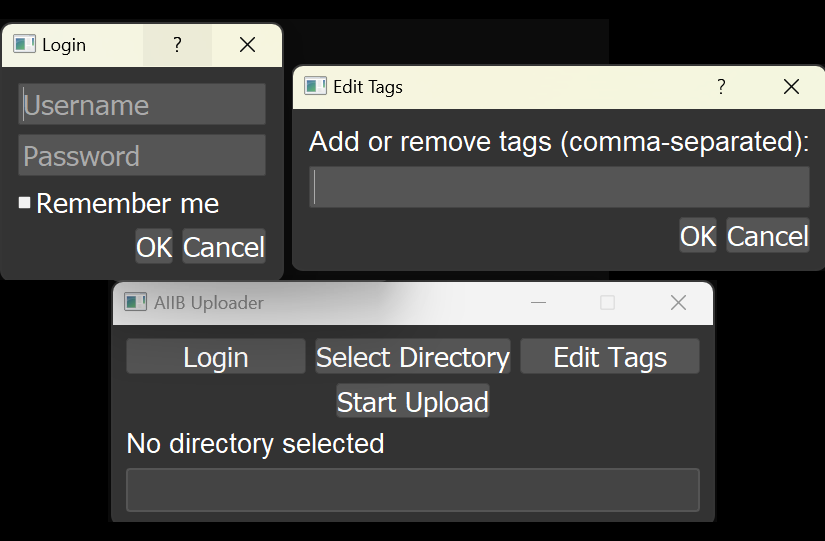Close the Edit Tags dialog window
Image resolution: width=825 pixels, height=541 pixels.
coord(791,87)
